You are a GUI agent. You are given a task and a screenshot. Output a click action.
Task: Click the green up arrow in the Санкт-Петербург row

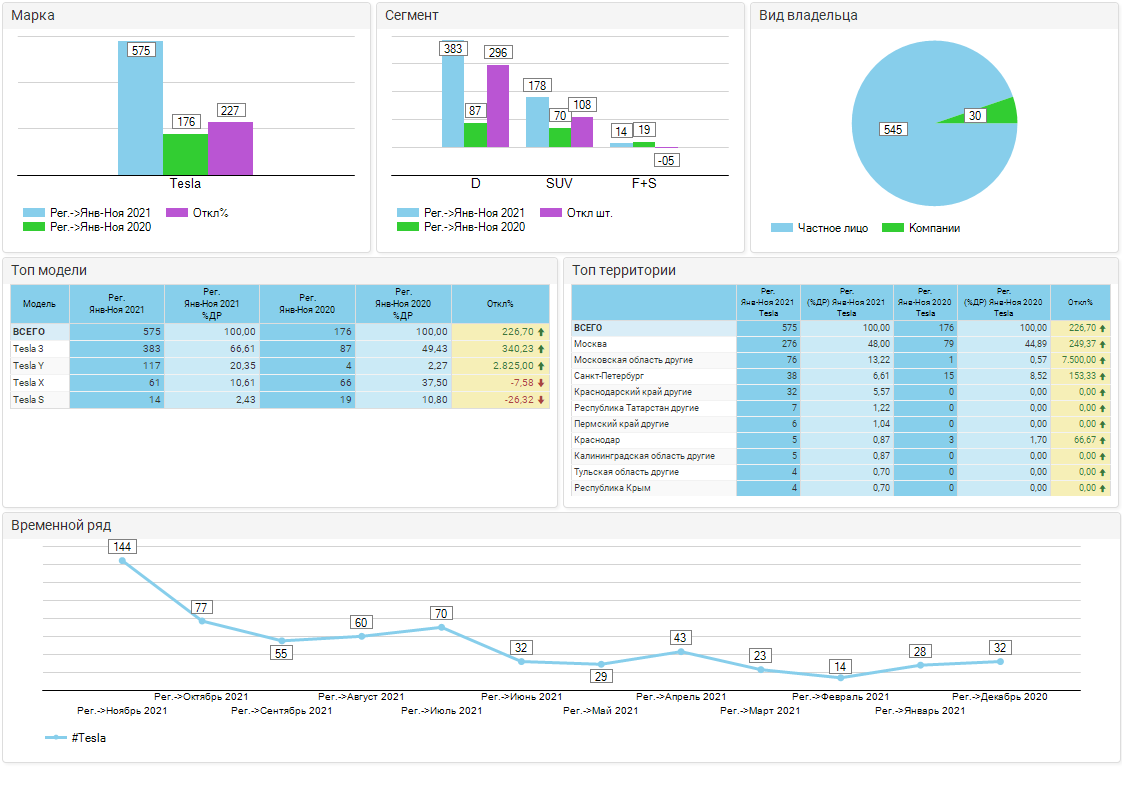(x=1103, y=376)
